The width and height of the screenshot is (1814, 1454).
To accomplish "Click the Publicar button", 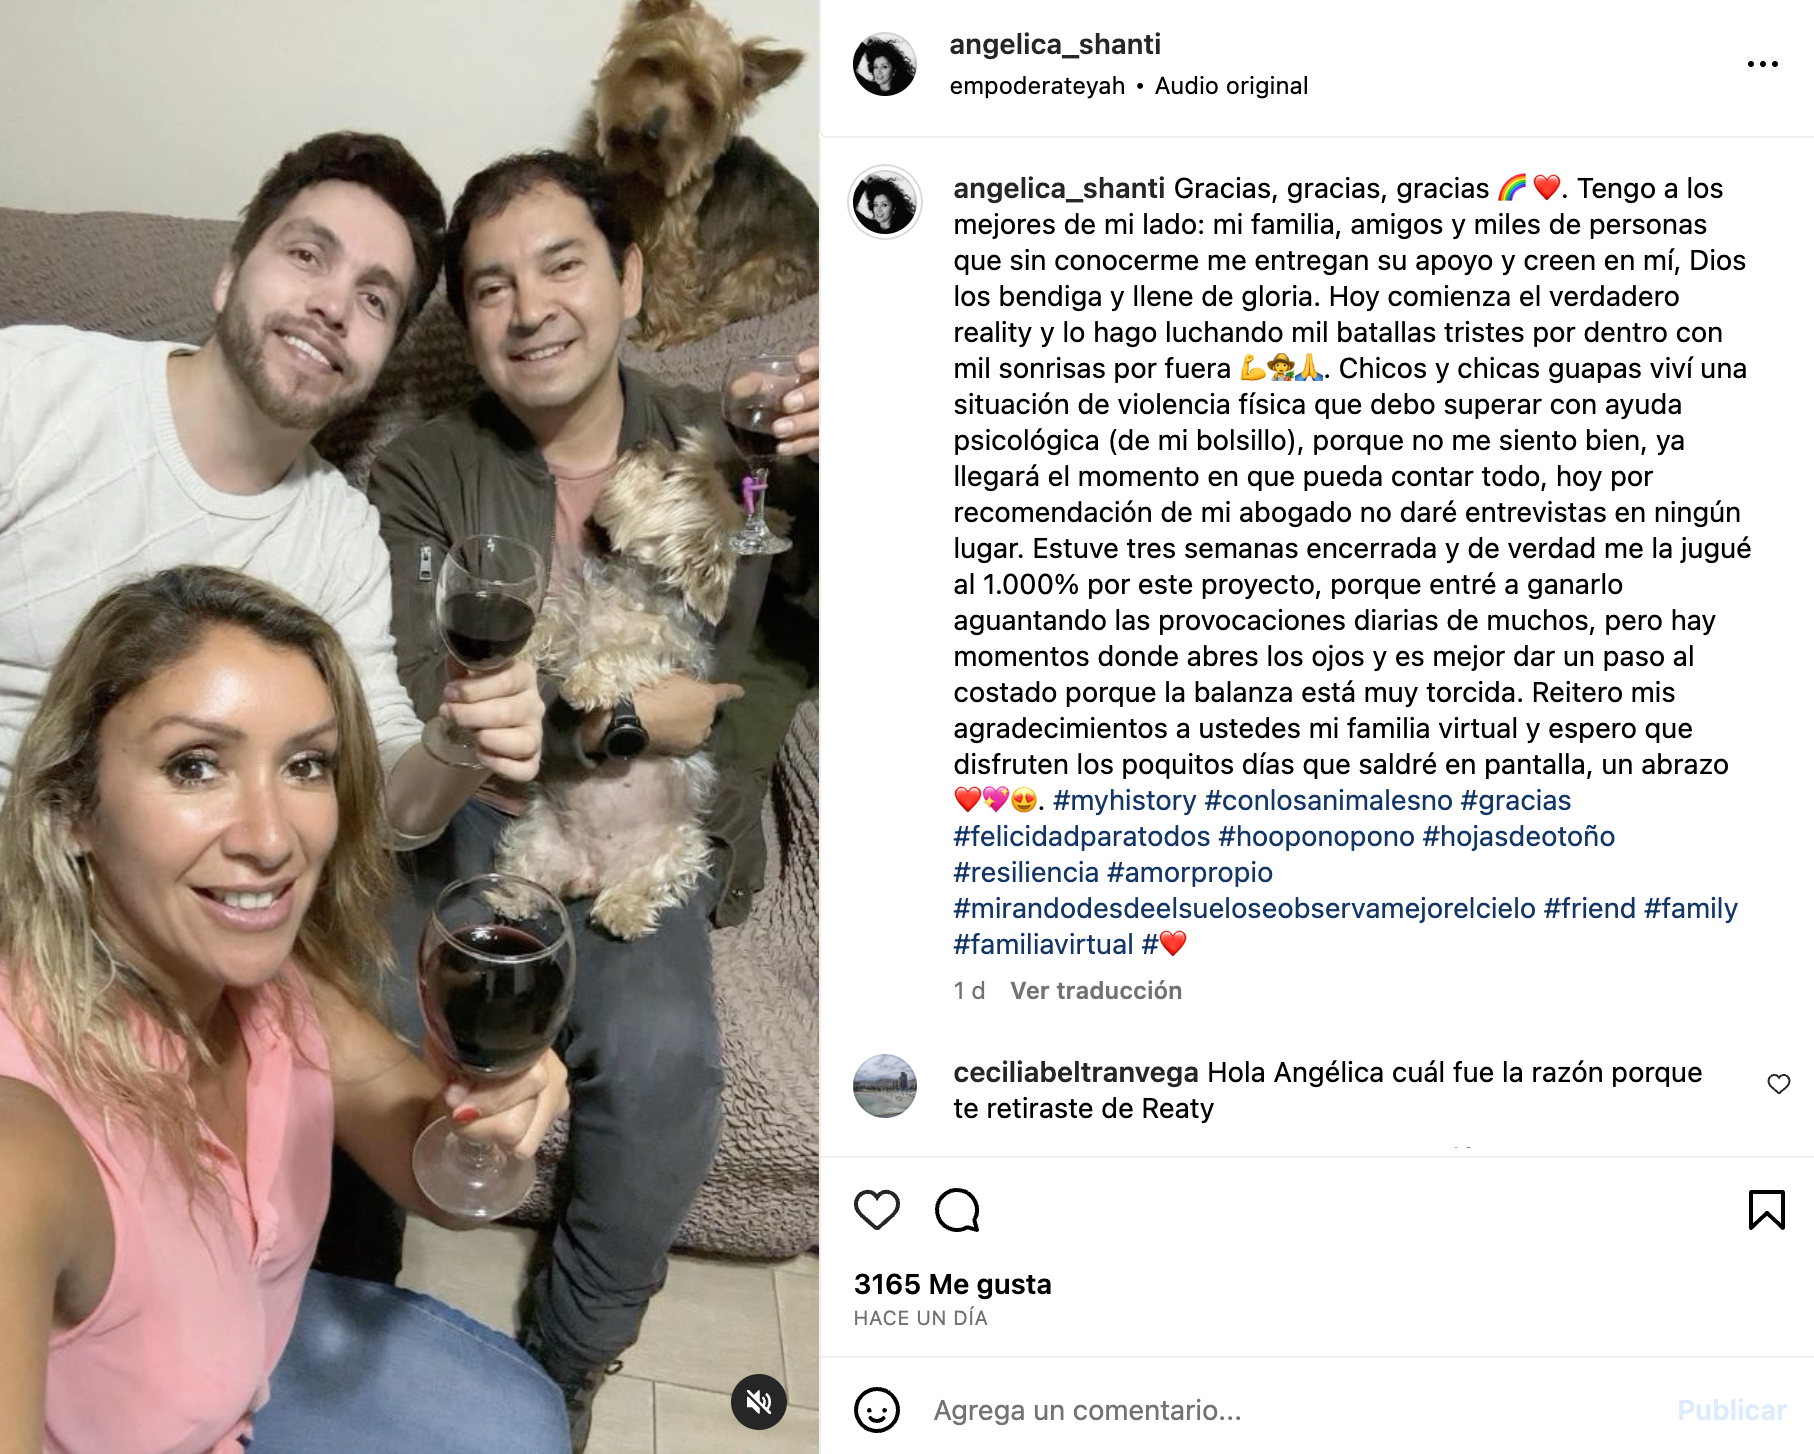I will pyautogui.click(x=1731, y=1410).
